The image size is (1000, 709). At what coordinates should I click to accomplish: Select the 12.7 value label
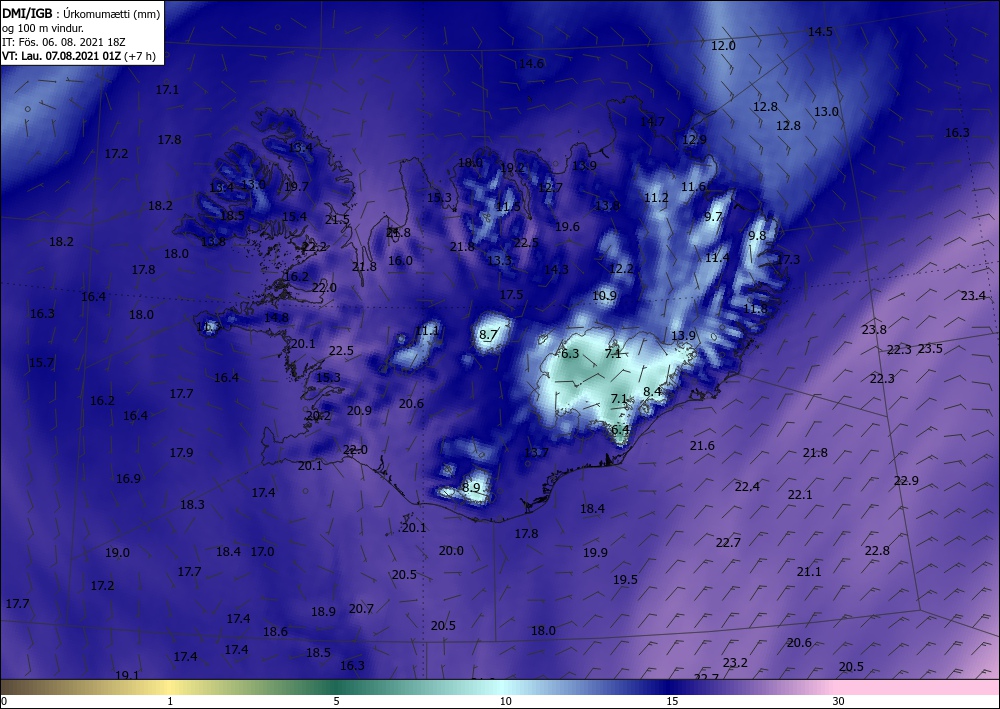(x=550, y=187)
